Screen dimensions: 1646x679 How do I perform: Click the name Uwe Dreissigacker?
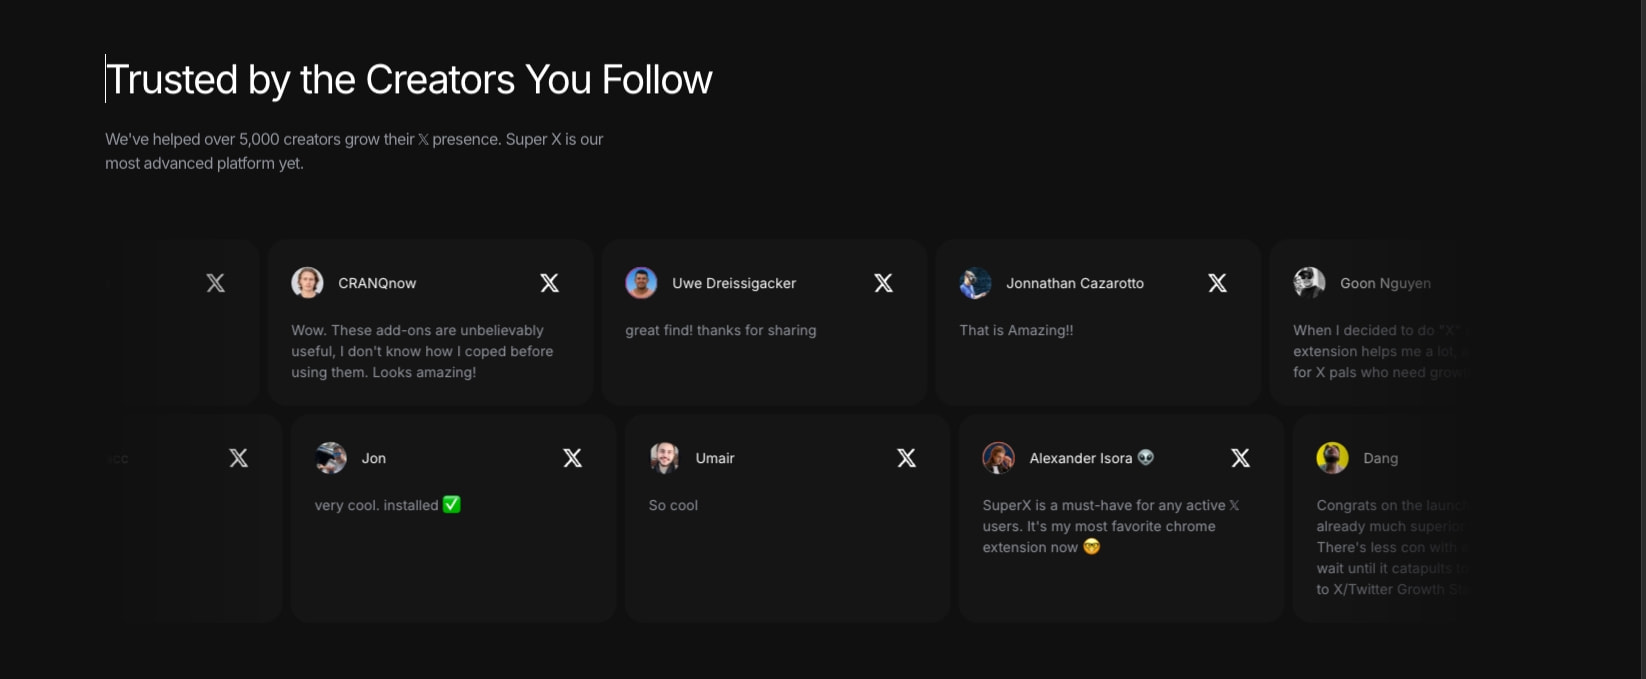(x=734, y=284)
